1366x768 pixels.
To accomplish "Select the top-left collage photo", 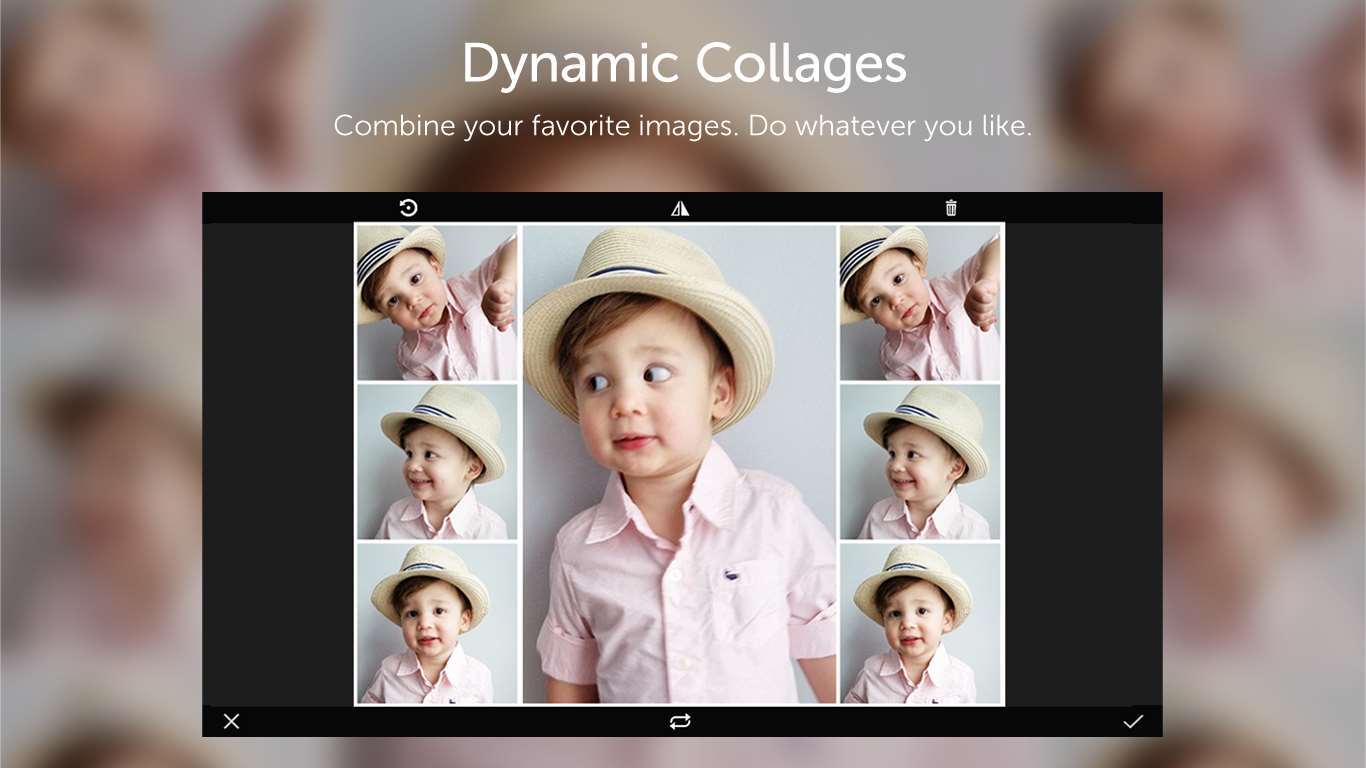I will [x=437, y=302].
